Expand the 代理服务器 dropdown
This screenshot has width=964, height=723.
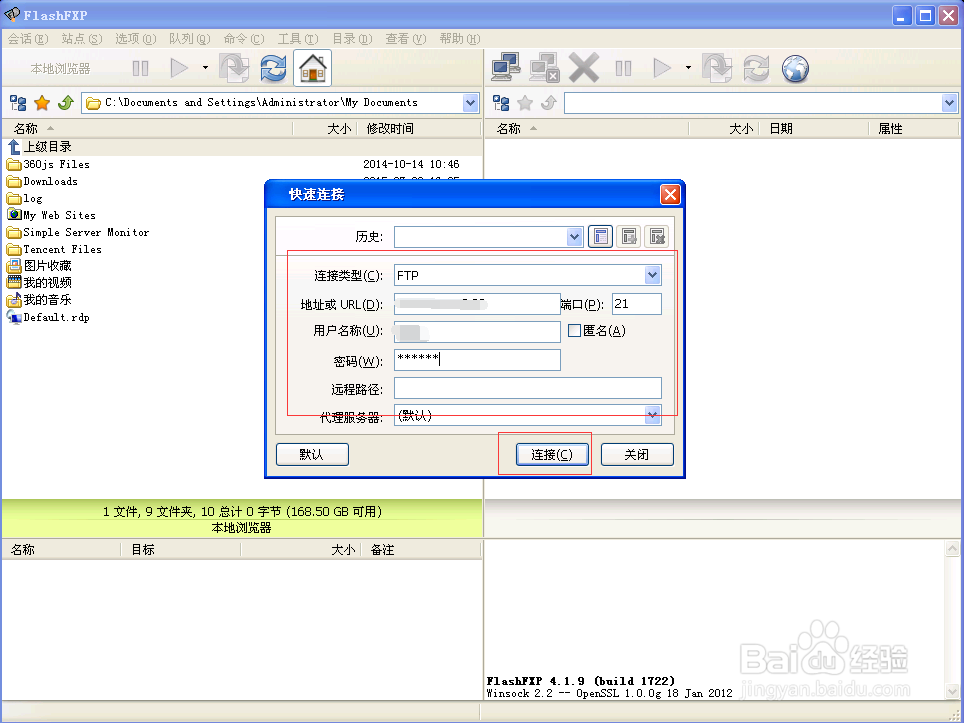point(652,416)
